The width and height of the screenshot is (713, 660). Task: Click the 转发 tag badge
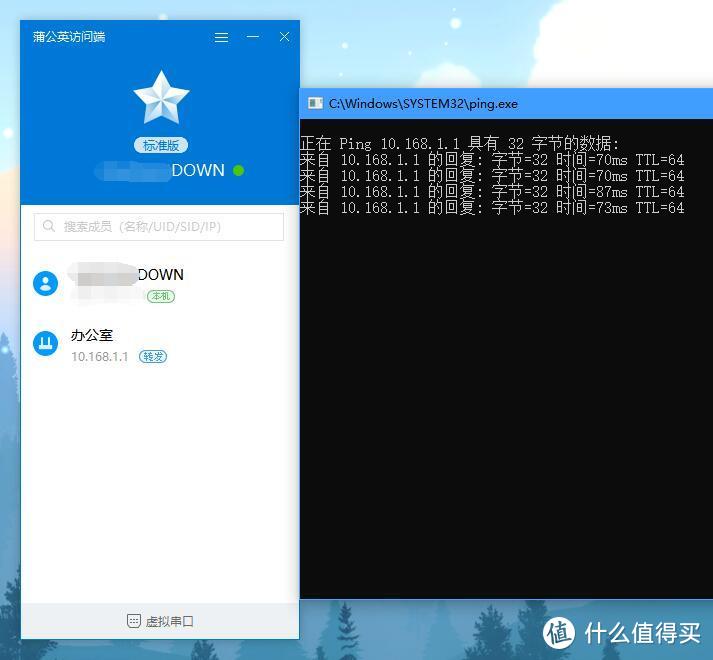coord(153,357)
